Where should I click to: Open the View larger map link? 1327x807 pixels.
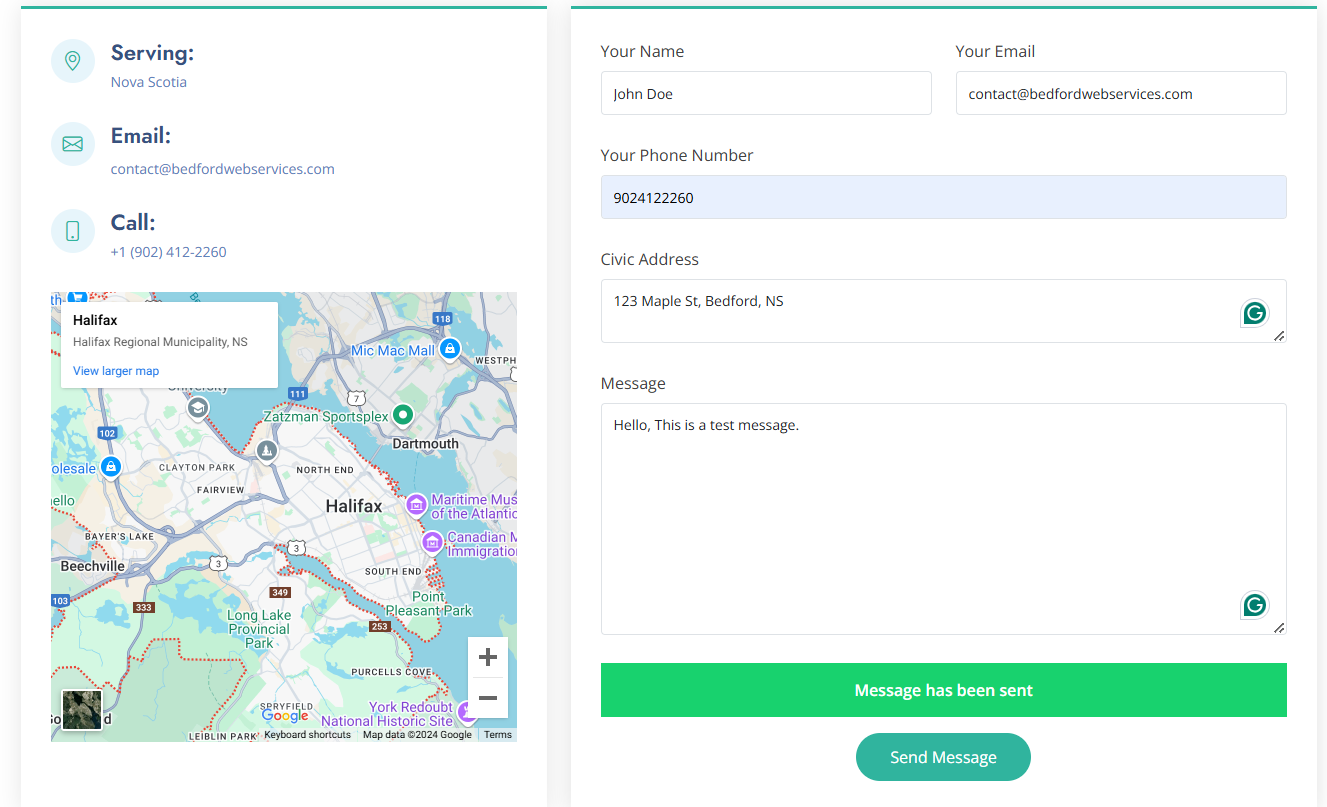(x=116, y=371)
